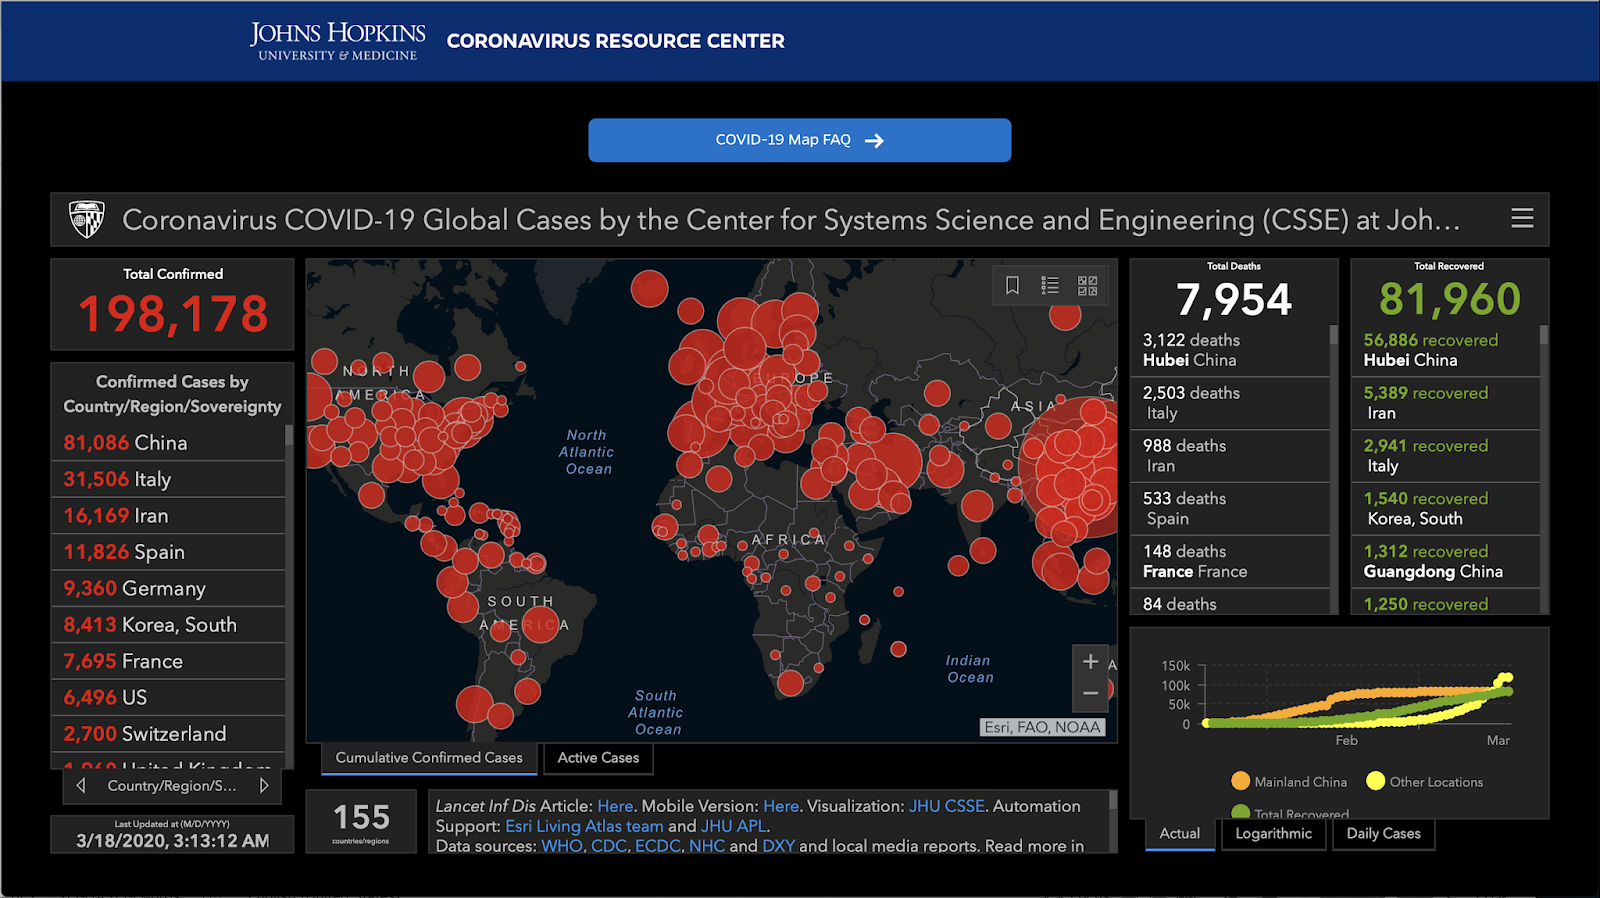Open the dashboard hamburger menu
The height and width of the screenshot is (898, 1600).
coord(1521,219)
